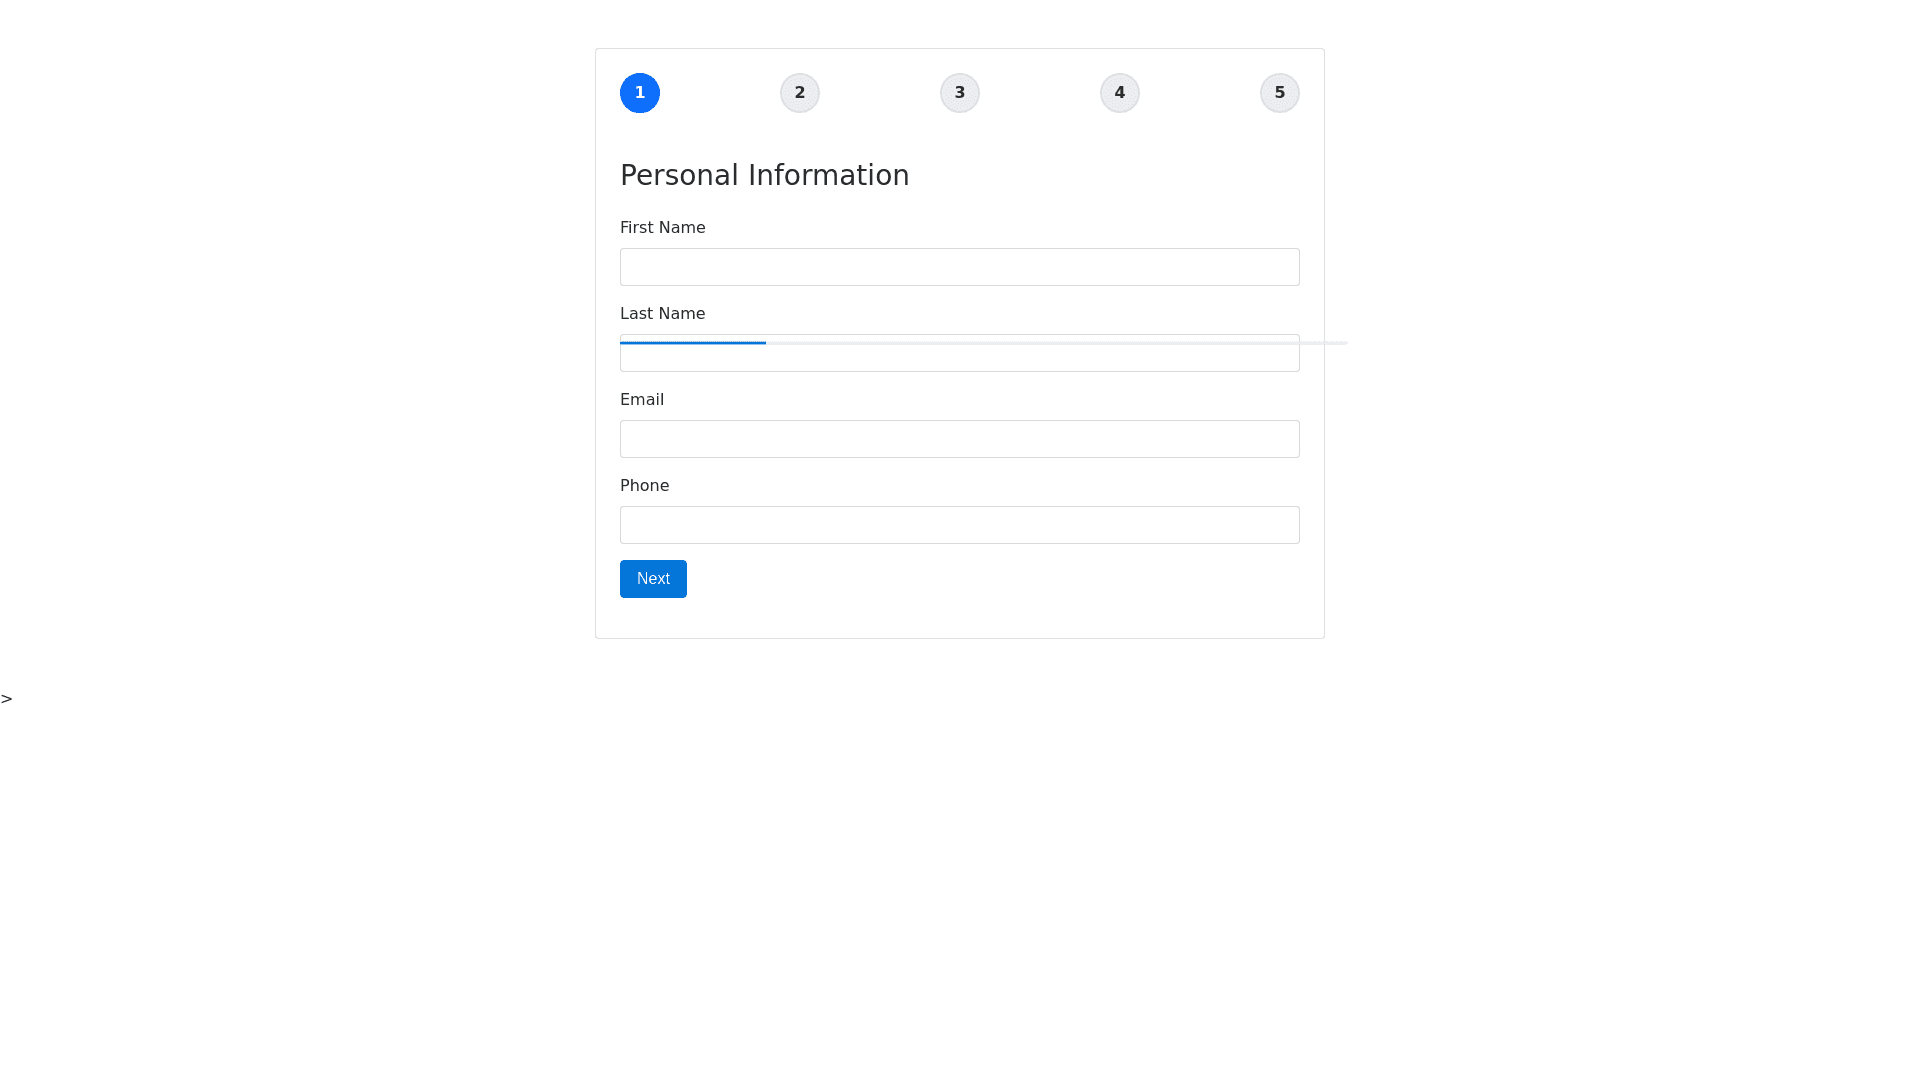Click the stray '>' character below form
Screen dimensions: 1920x1080
(x=7, y=699)
